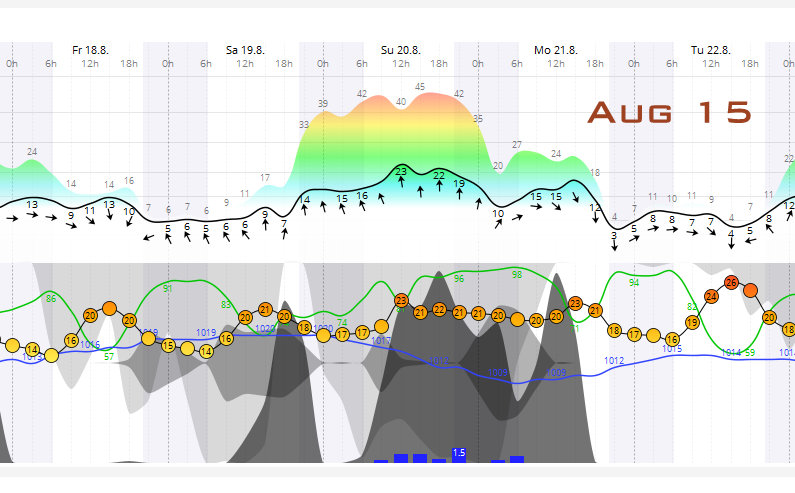The image size is (795, 493).
Task: Click the humidity value 94 label
Action: [634, 283]
